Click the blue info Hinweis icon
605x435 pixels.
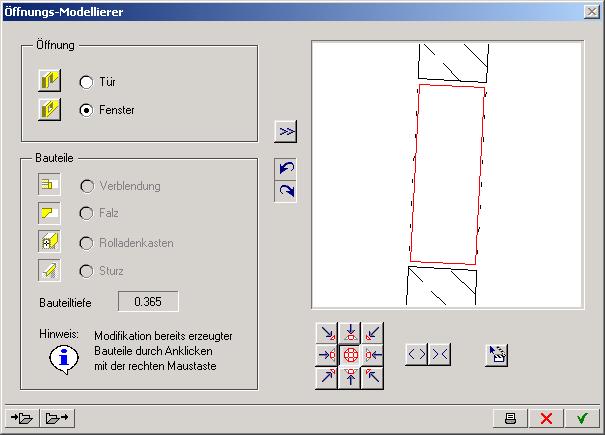click(64, 359)
